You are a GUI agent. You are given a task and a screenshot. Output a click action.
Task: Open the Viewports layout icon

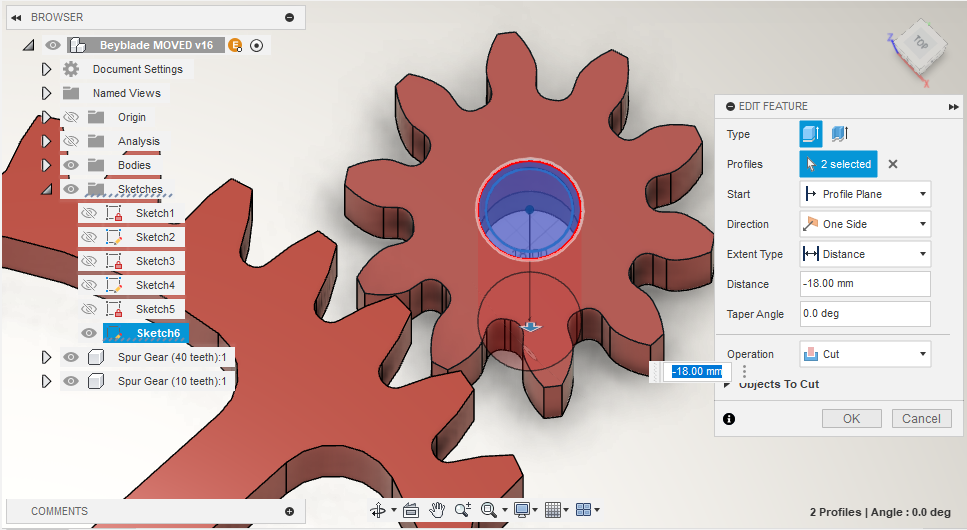point(583,510)
